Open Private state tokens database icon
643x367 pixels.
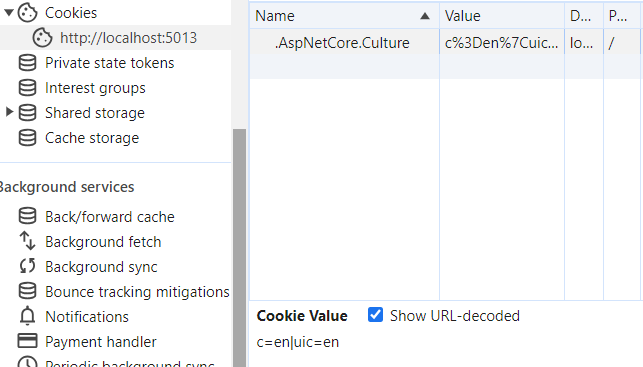tap(27, 63)
